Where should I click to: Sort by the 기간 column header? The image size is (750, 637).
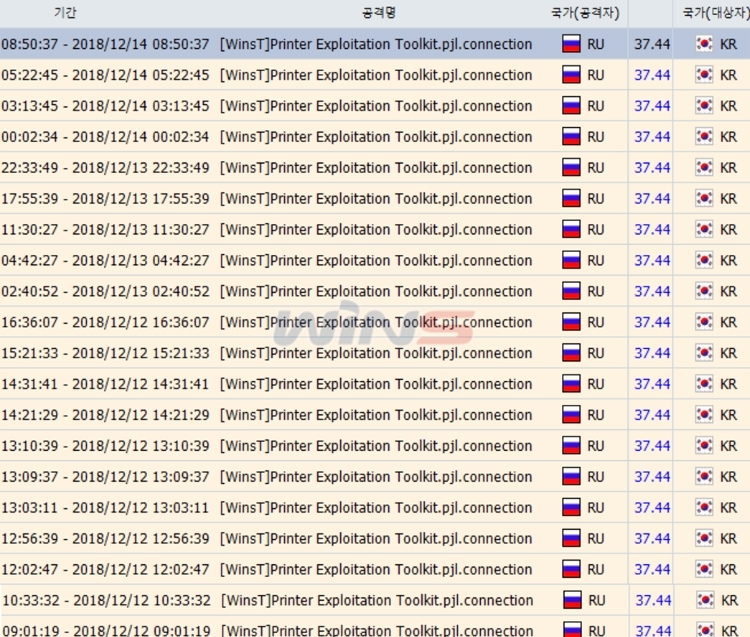65,12
